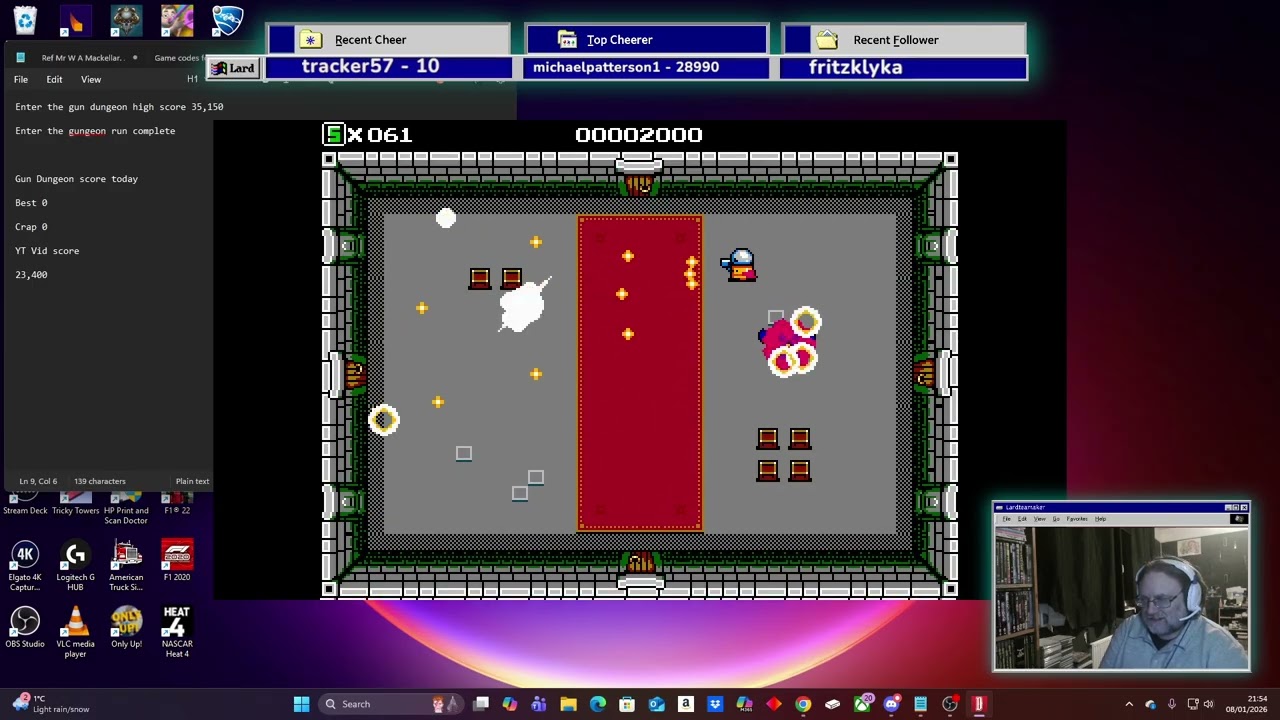Click the microphone icon in system tray
Image resolution: width=1280 pixels, height=720 pixels.
pos(1172,704)
